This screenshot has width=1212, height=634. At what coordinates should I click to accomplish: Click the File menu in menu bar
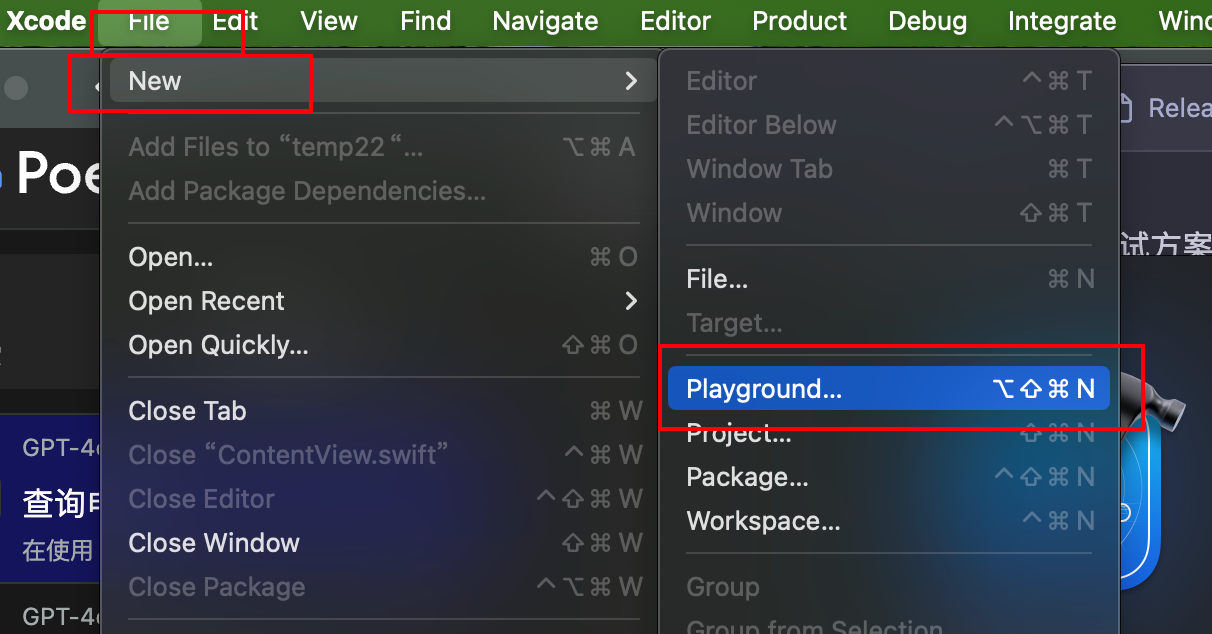click(x=149, y=21)
